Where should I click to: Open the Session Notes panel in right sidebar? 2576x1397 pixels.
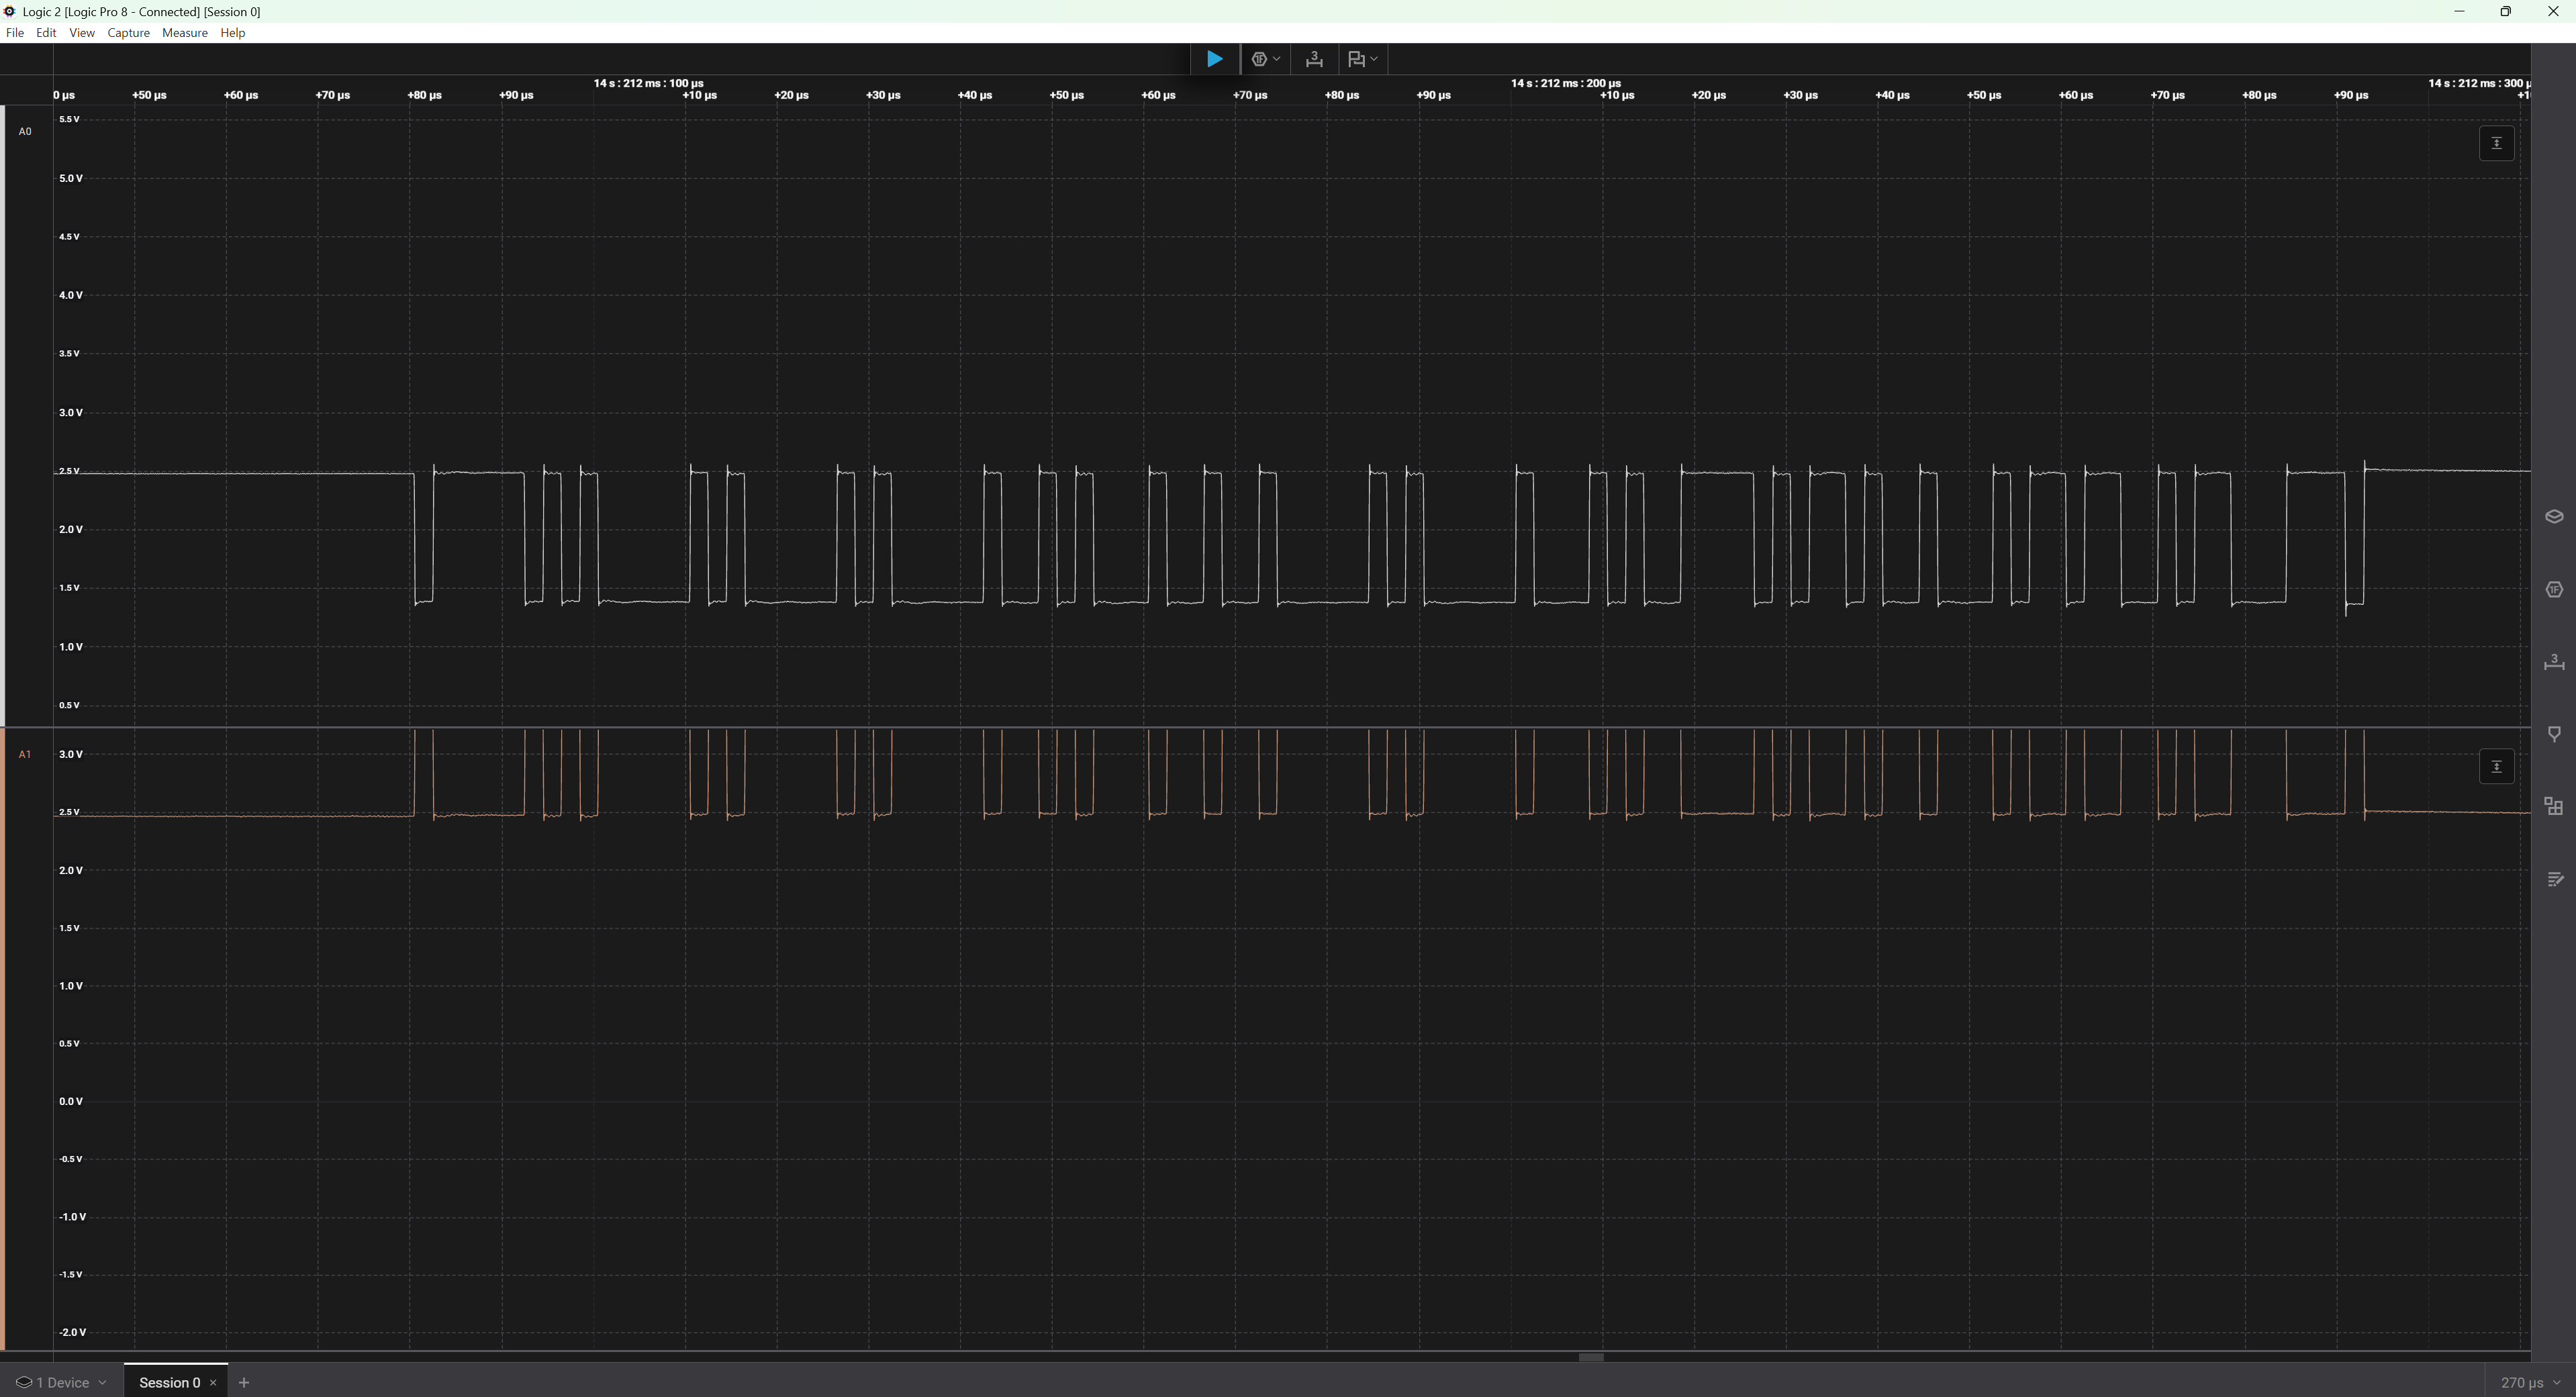2554,879
